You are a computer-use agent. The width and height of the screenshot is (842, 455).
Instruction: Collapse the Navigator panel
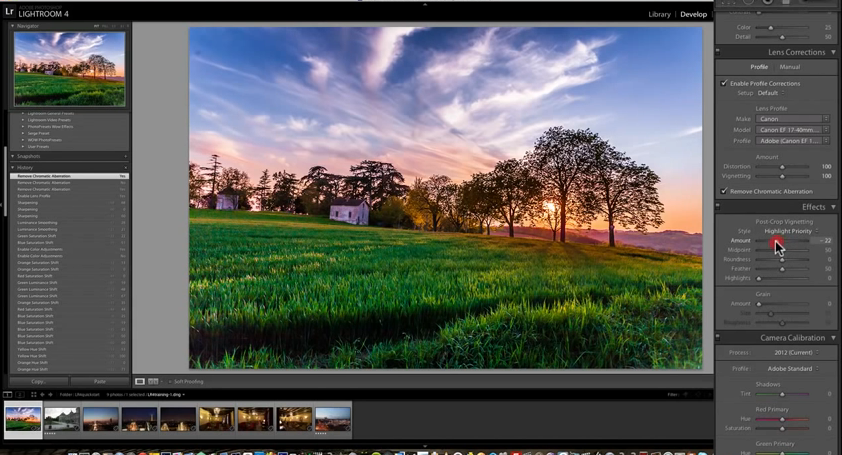coord(12,26)
